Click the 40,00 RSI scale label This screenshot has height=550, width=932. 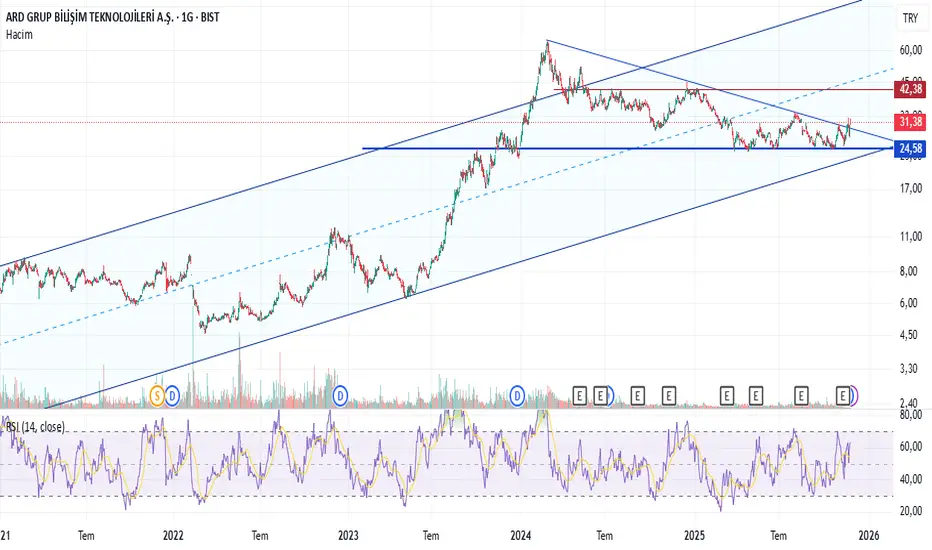pos(911,479)
